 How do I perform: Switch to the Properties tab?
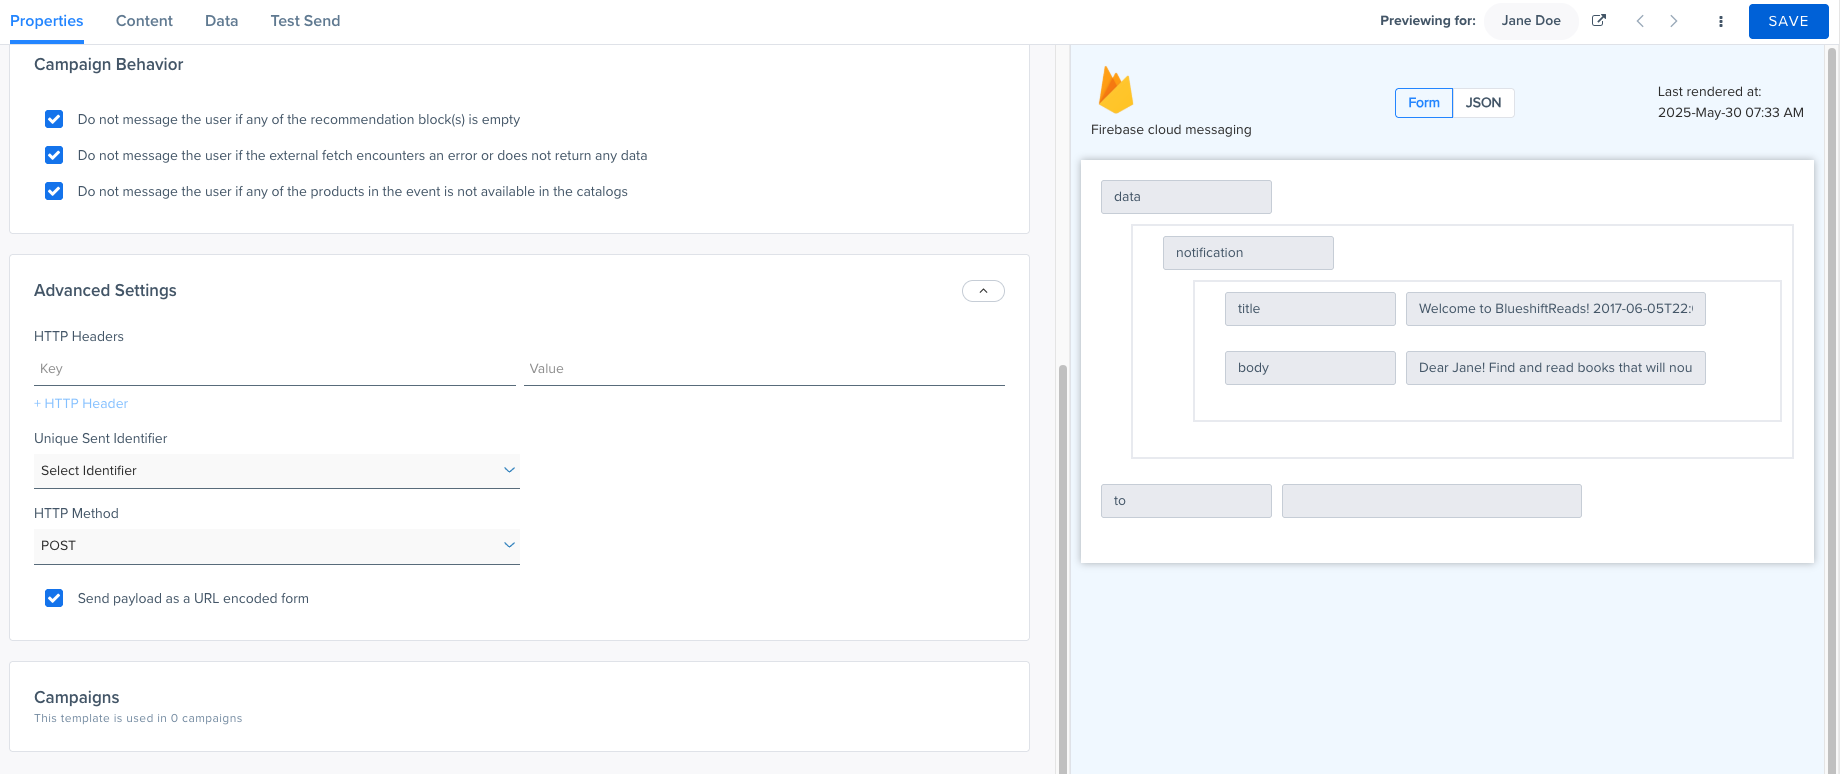47,21
